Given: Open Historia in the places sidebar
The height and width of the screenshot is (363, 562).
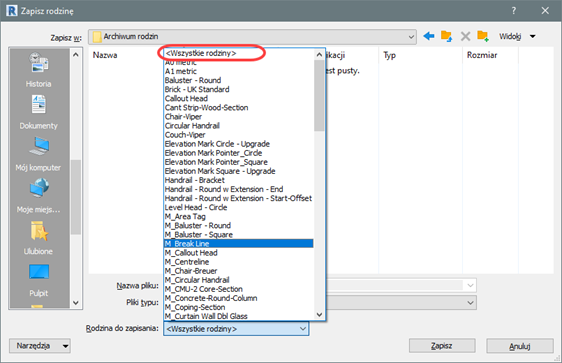Looking at the screenshot, I should click(39, 69).
